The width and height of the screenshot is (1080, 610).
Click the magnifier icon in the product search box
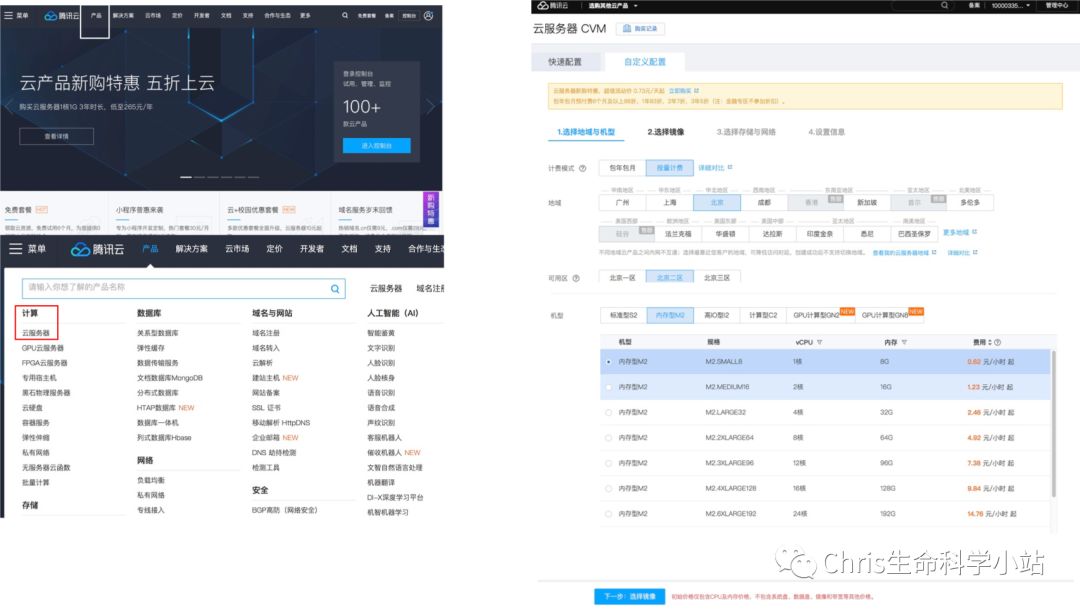335,288
